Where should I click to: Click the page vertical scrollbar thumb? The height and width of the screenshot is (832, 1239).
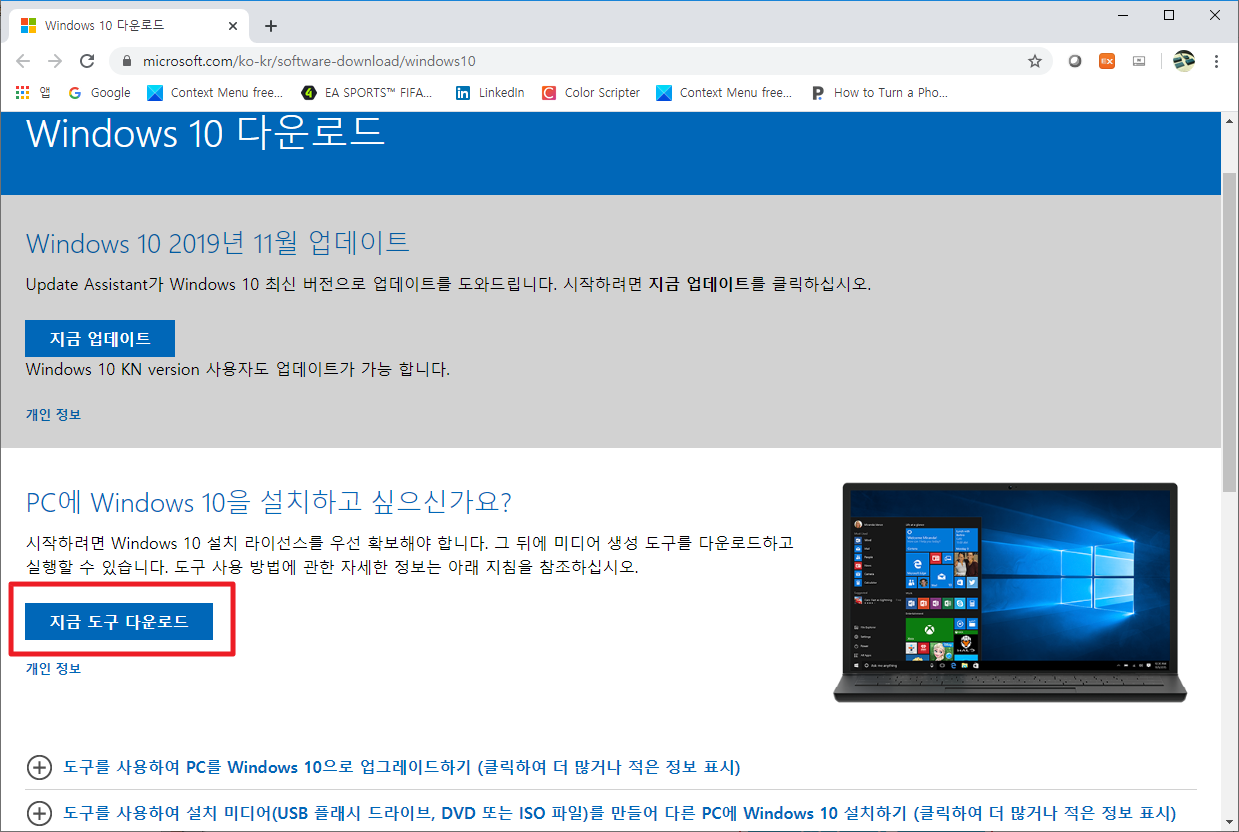tap(1229, 330)
